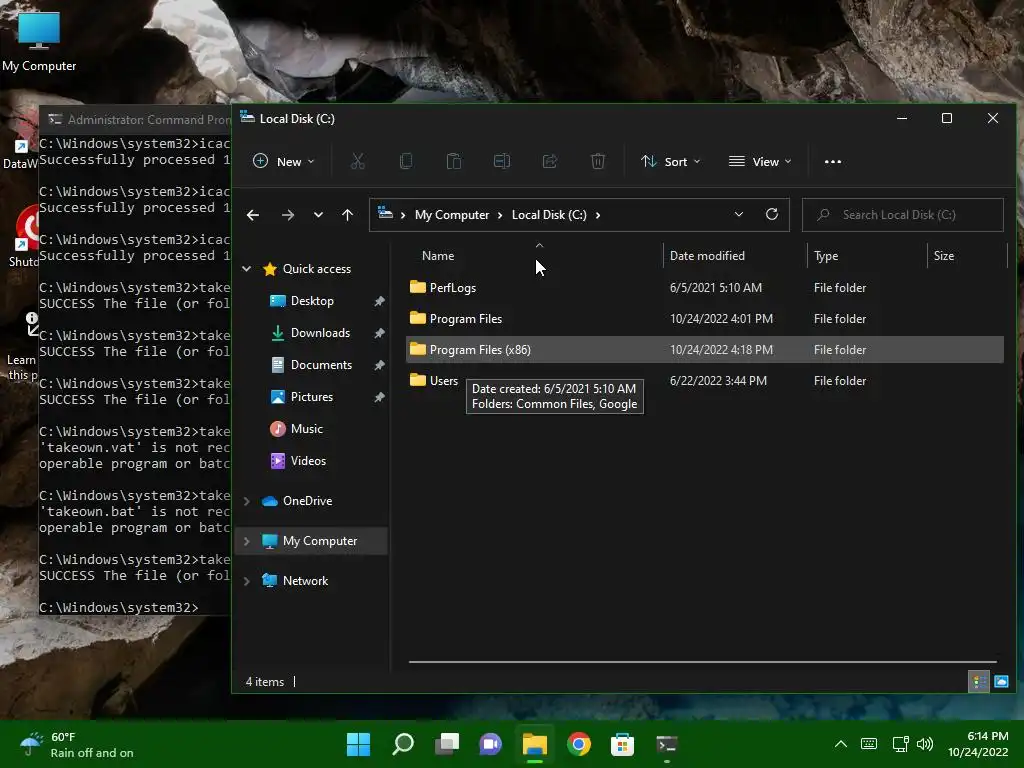Click the Delete trash icon

pyautogui.click(x=598, y=161)
